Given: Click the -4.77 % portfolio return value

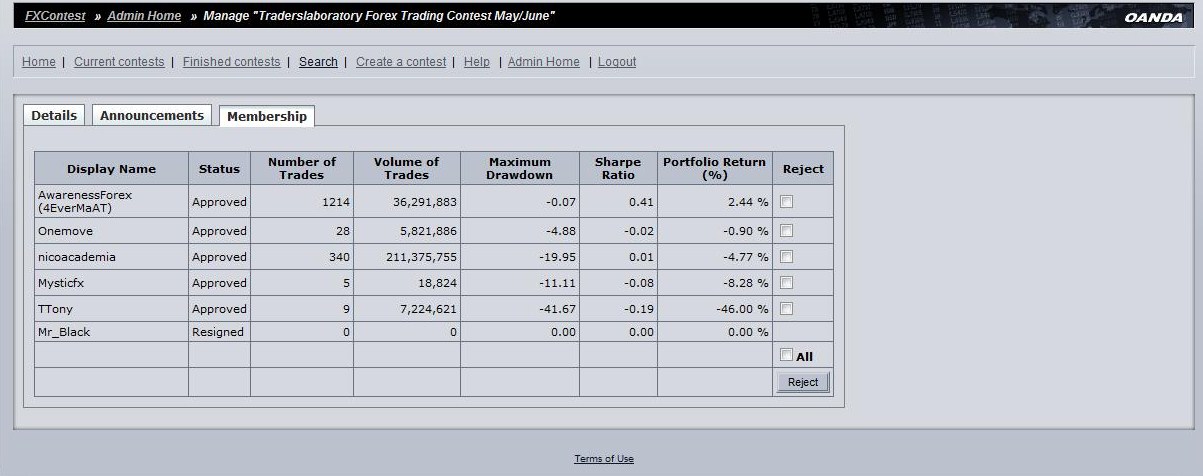Looking at the screenshot, I should coord(745,257).
